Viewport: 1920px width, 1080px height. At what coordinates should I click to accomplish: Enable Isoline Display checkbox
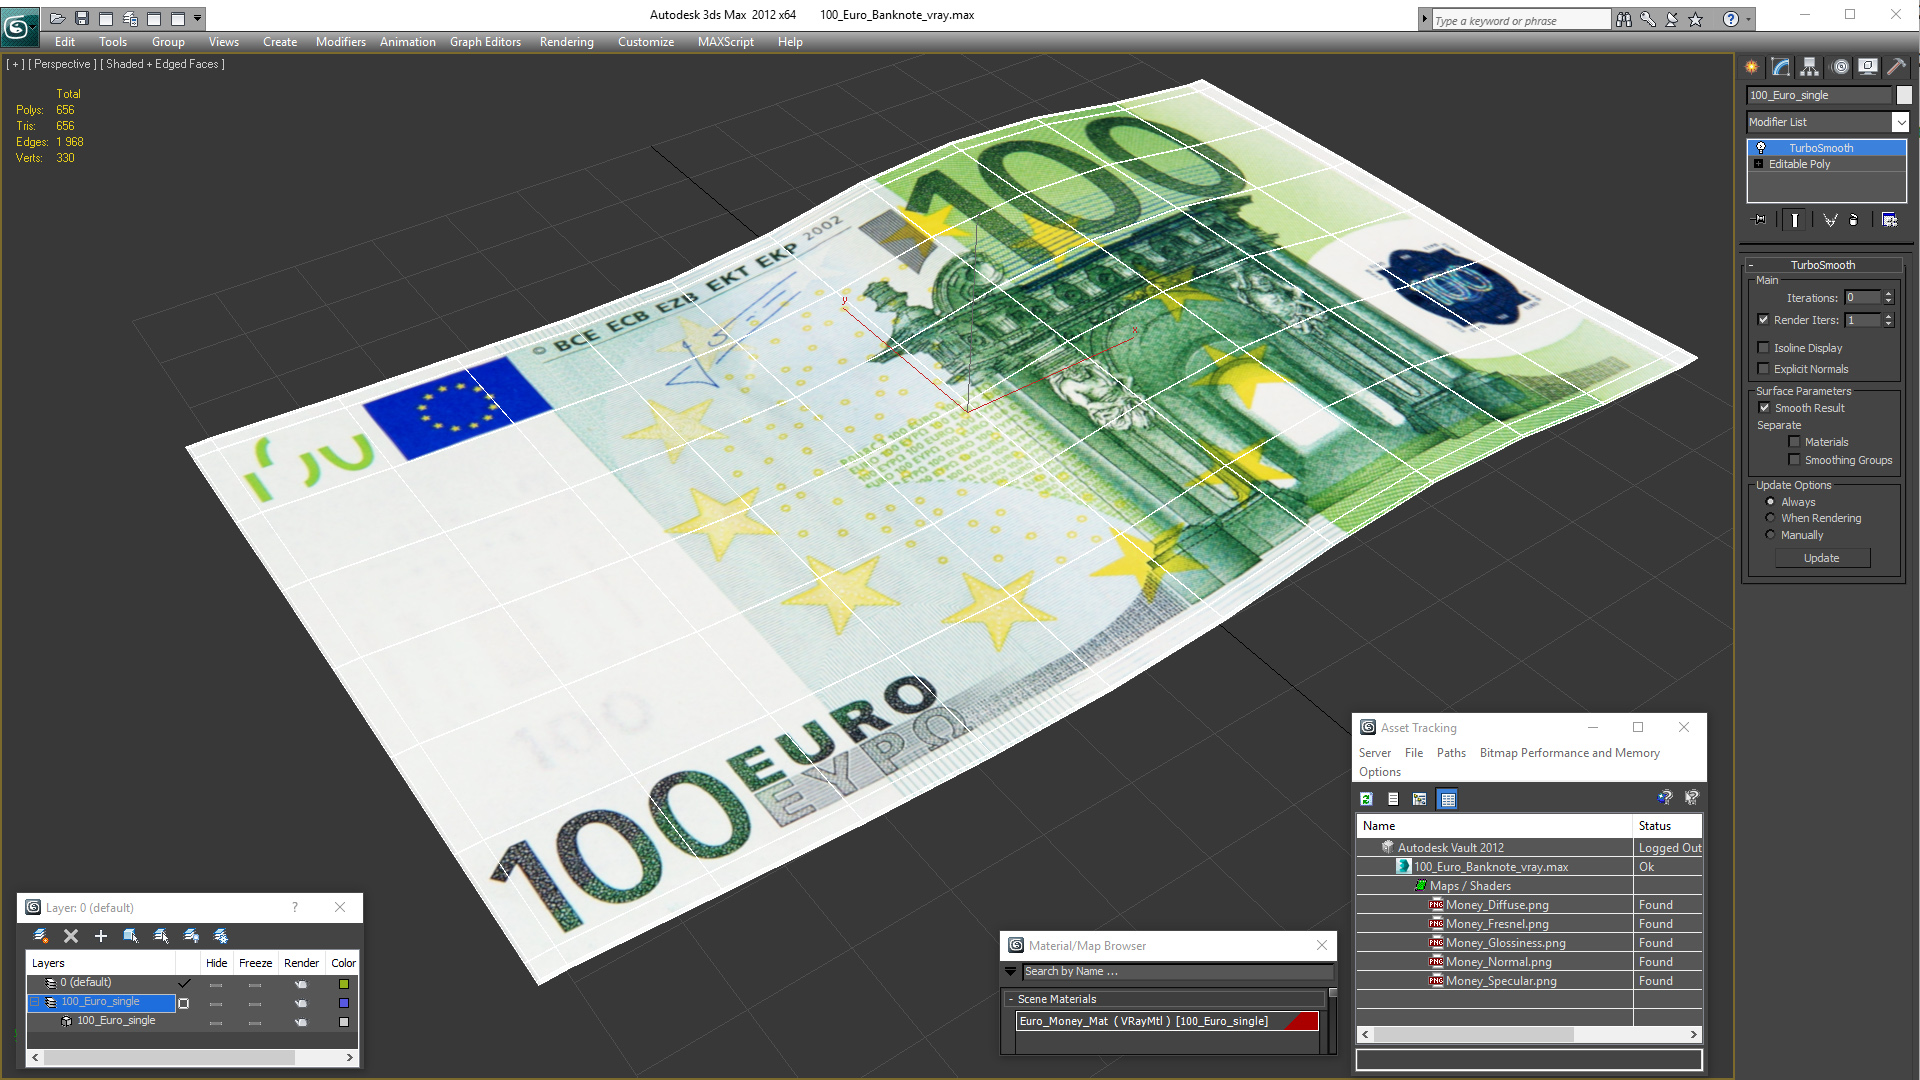[1764, 348]
